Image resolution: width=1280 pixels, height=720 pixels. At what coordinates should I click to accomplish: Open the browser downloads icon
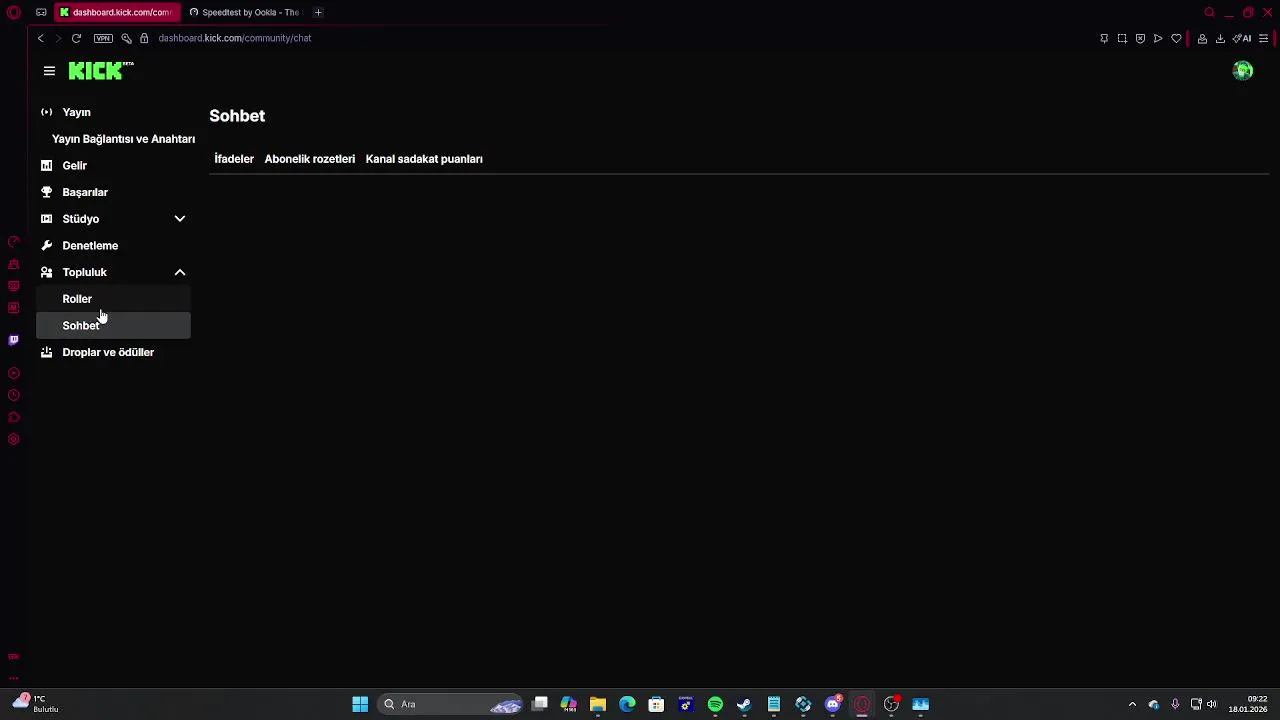[x=1220, y=38]
